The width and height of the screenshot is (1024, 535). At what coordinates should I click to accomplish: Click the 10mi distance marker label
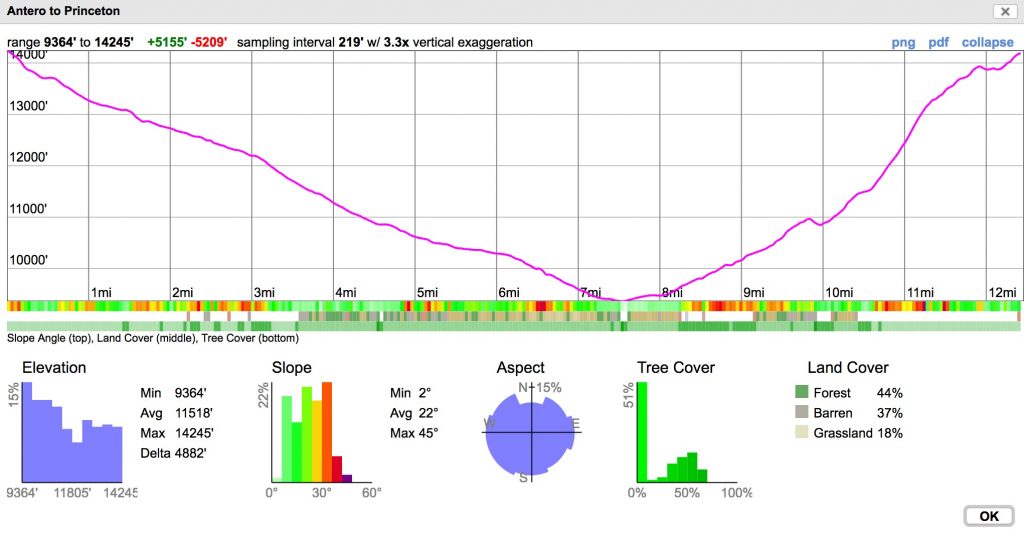[838, 292]
